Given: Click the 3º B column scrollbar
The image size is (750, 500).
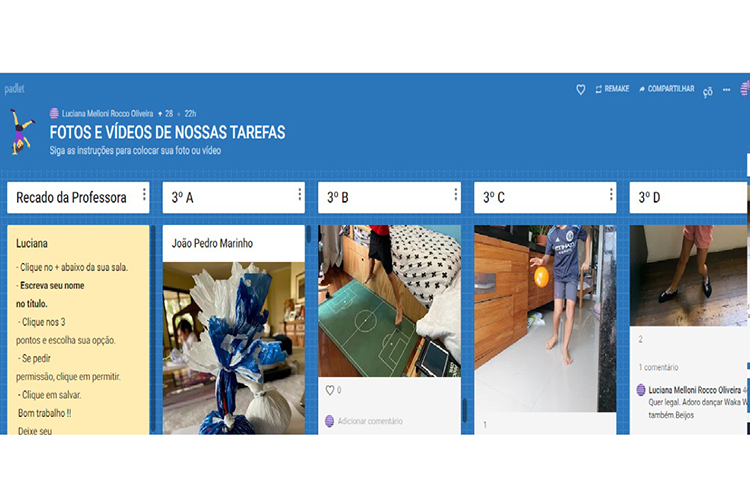Looking at the screenshot, I should pyautogui.click(x=464, y=411).
